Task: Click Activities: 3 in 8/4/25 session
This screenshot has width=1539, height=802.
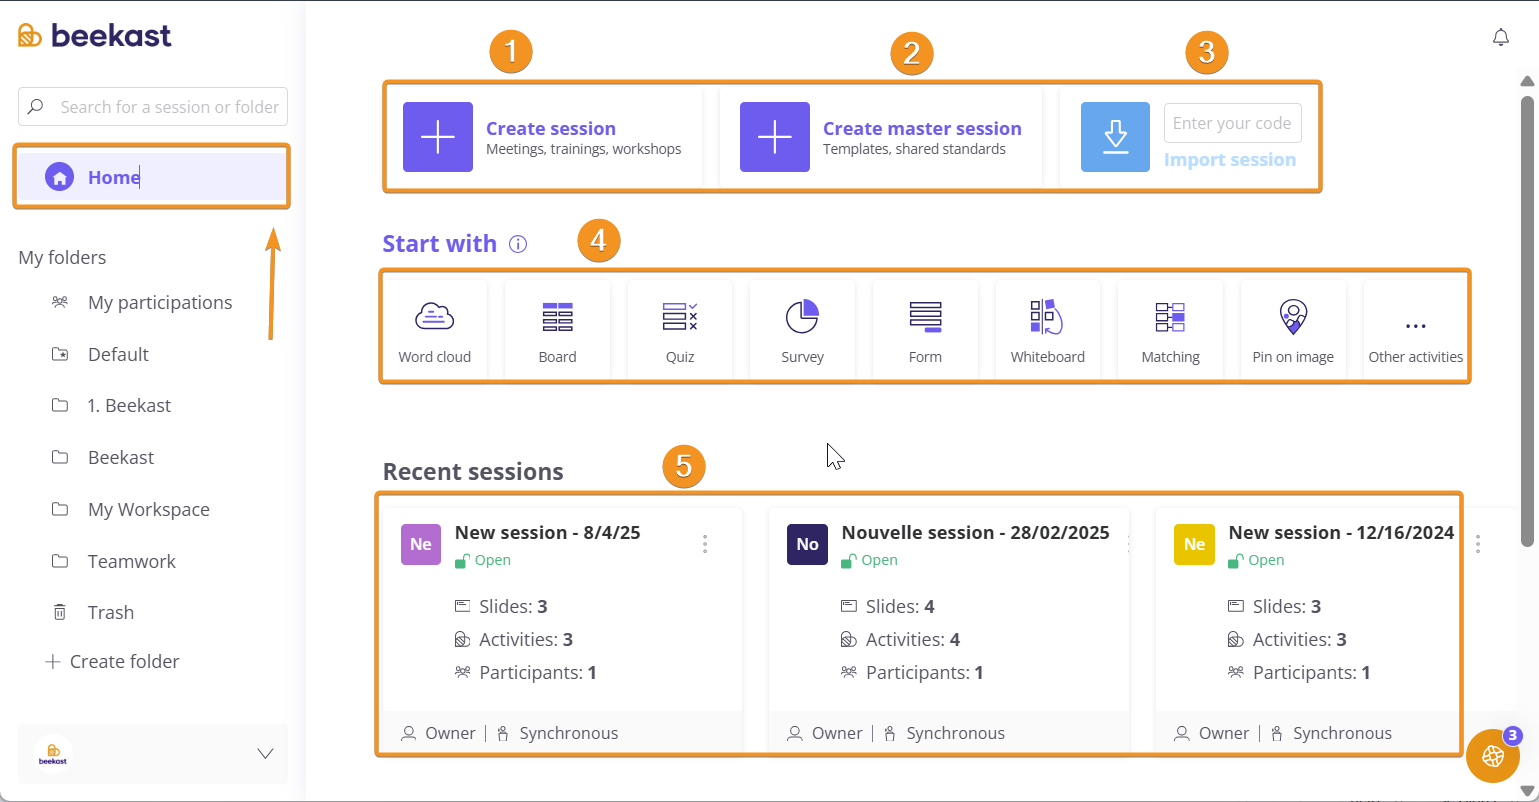Action: [x=513, y=639]
